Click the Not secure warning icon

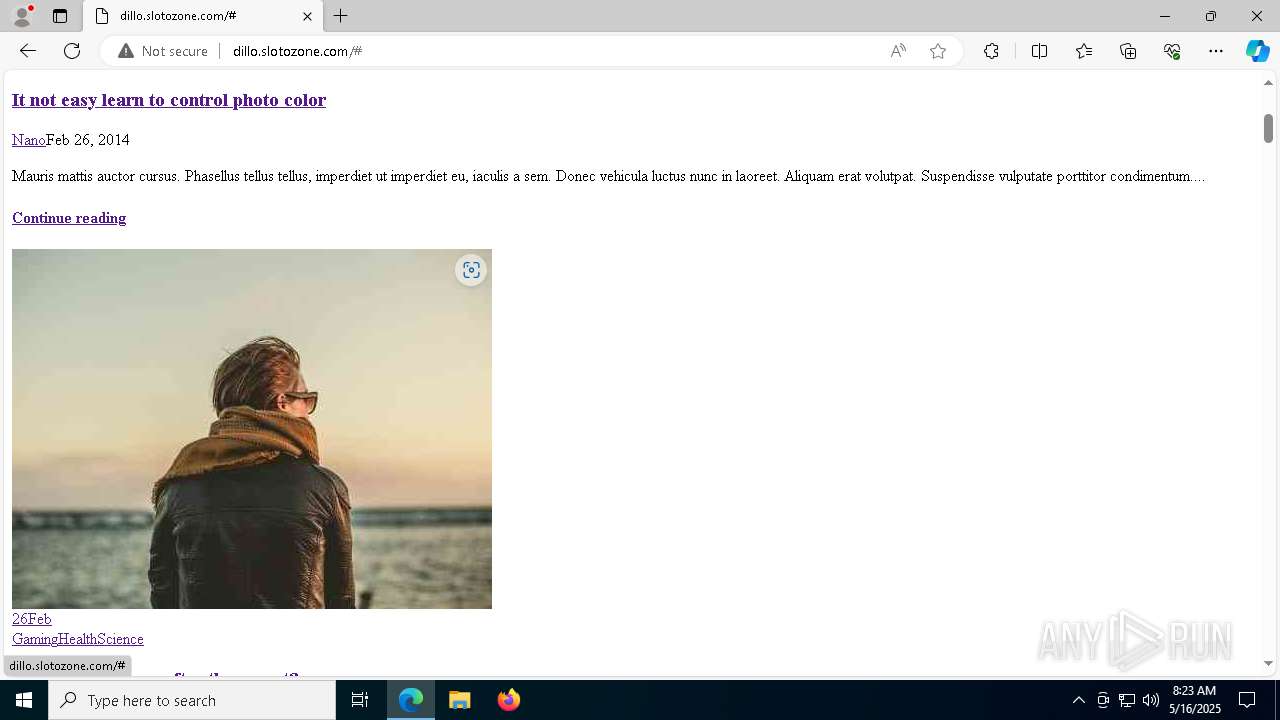click(x=126, y=51)
